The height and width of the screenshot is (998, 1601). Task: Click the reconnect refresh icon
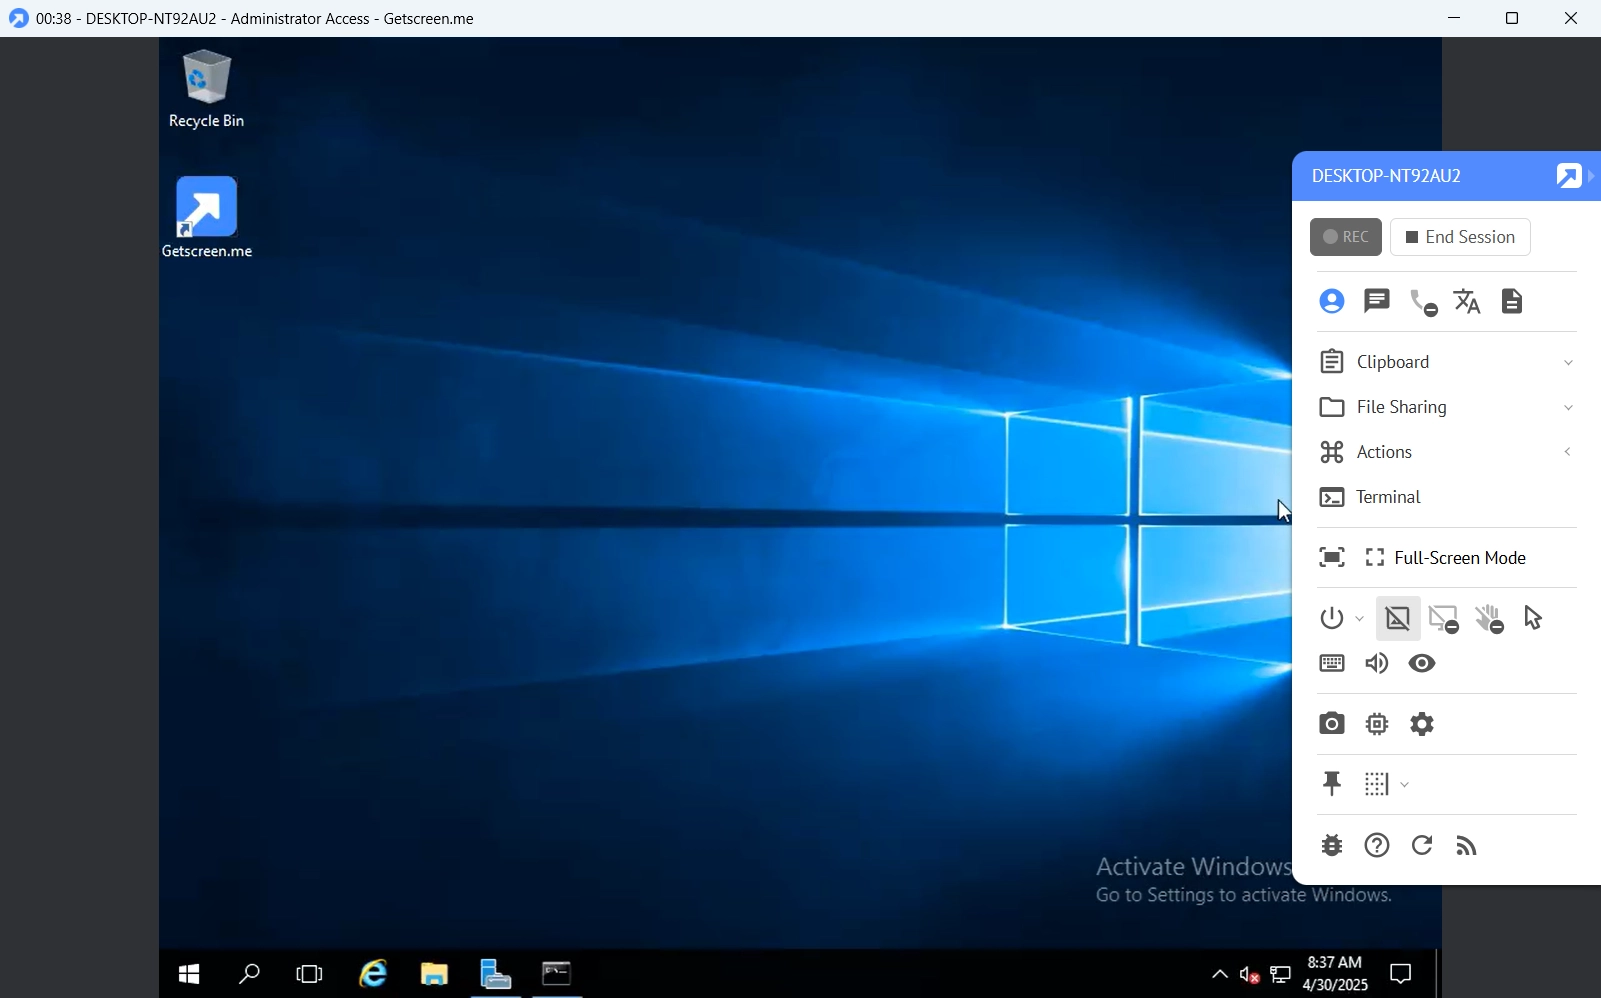click(1422, 846)
